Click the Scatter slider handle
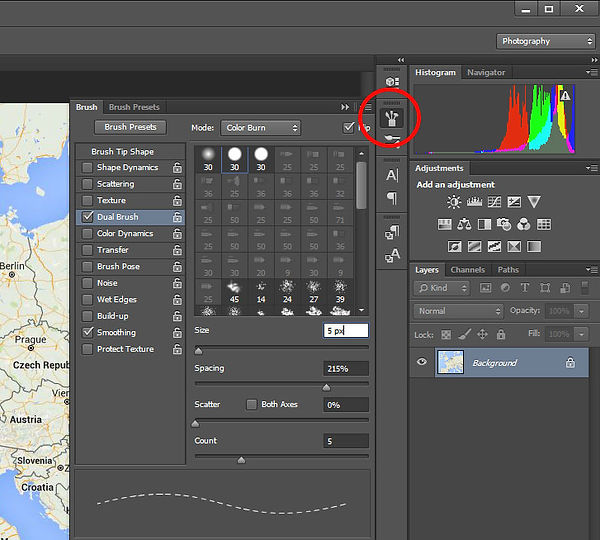Screen dimensions: 600x540 pos(196,423)
